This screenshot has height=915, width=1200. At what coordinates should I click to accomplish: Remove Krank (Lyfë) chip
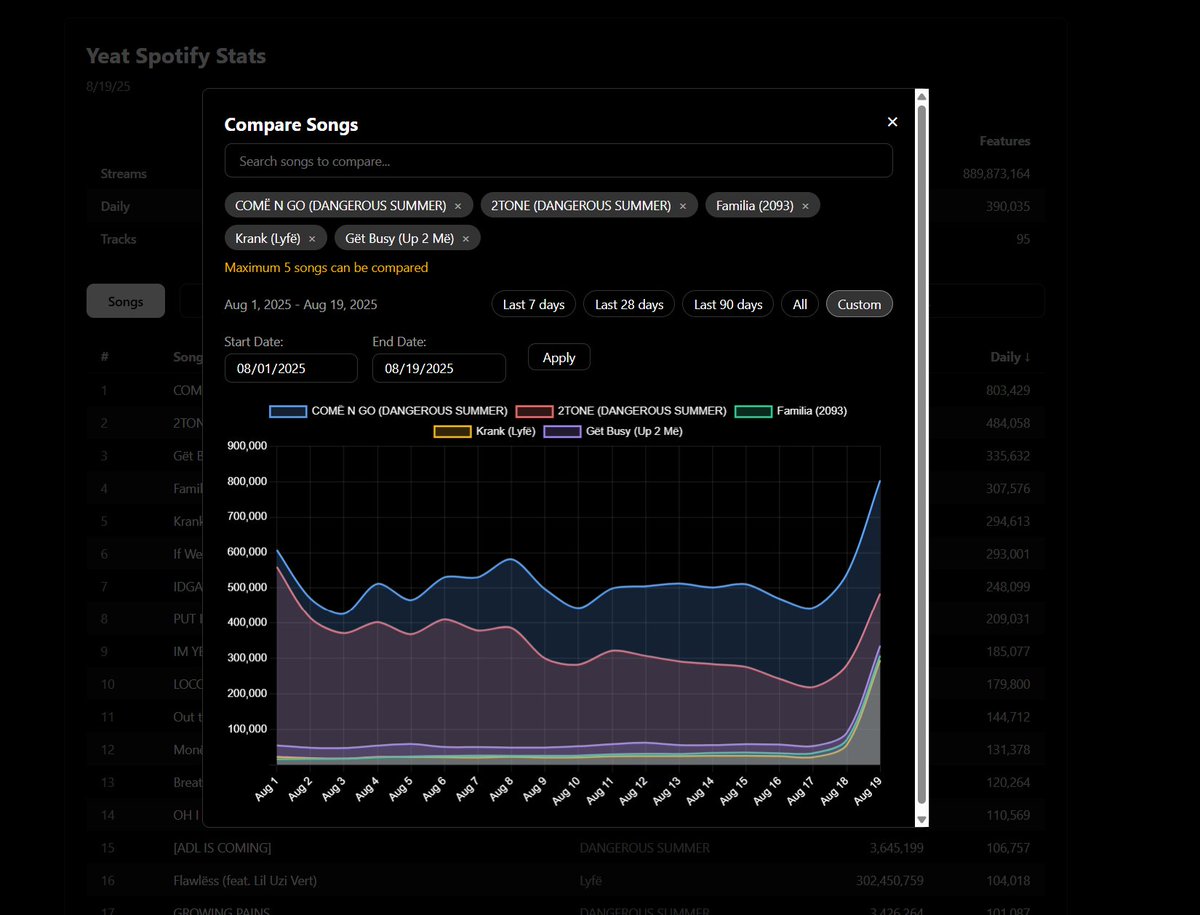coord(313,238)
